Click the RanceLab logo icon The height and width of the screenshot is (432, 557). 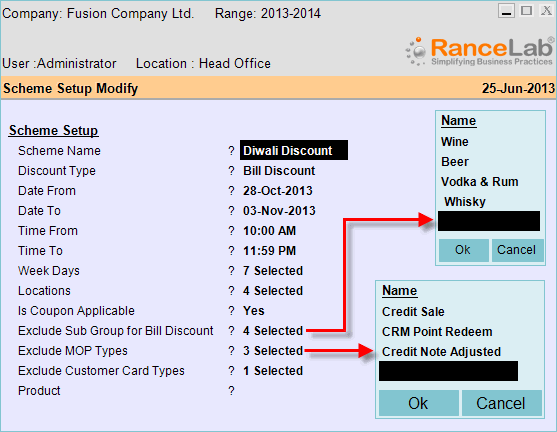click(416, 52)
